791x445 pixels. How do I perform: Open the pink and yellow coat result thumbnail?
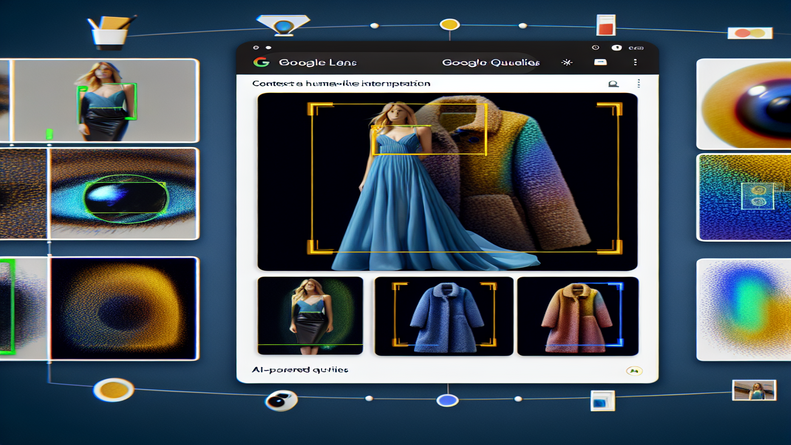click(x=578, y=316)
